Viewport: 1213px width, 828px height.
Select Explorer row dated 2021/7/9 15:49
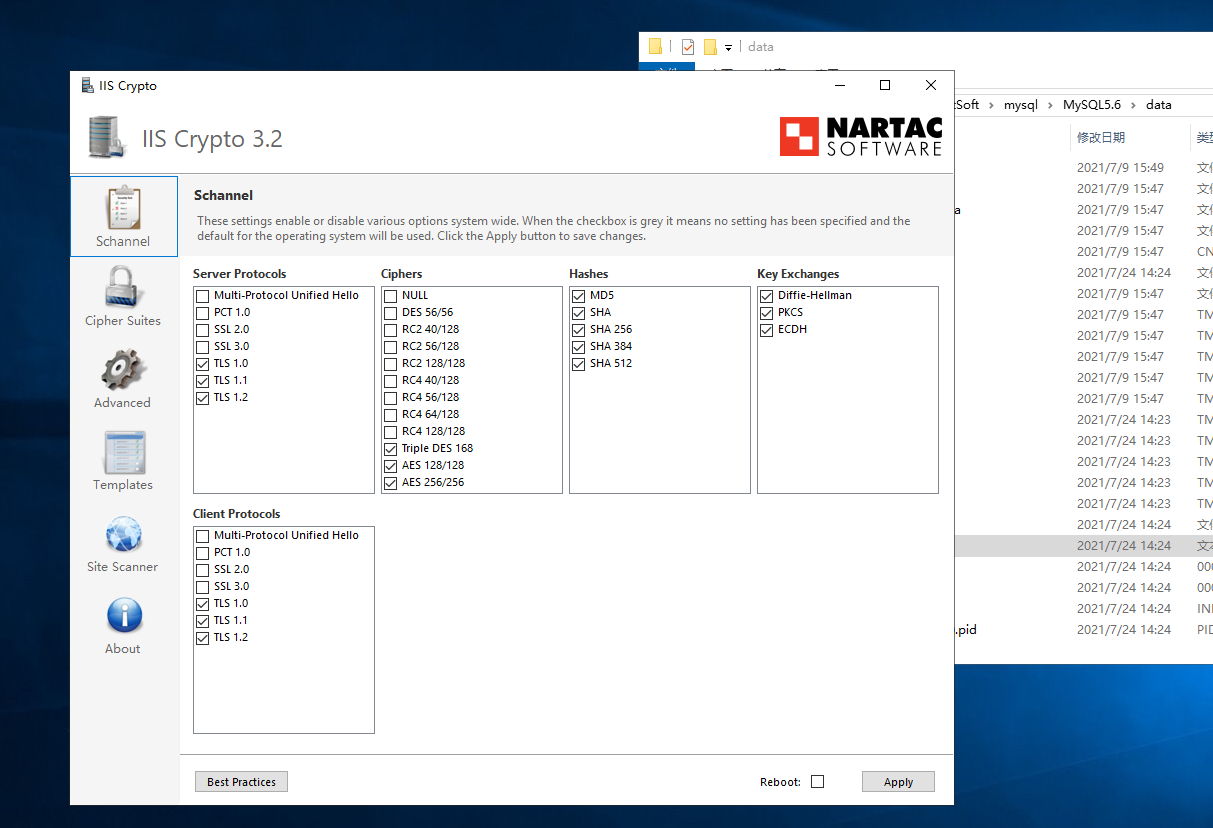[1083, 168]
